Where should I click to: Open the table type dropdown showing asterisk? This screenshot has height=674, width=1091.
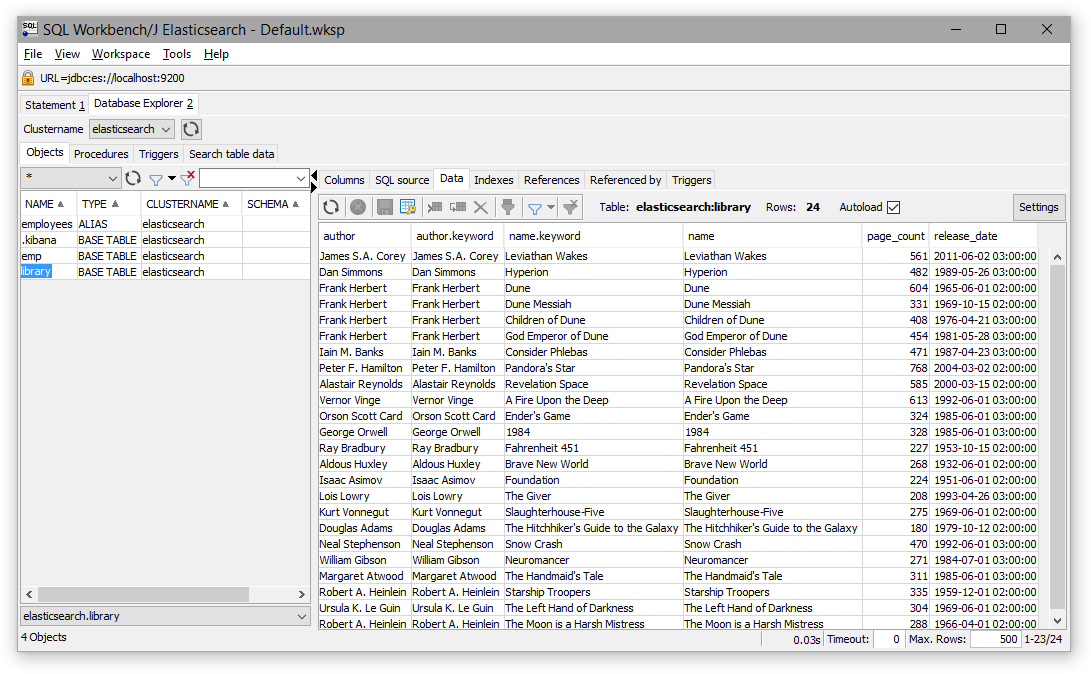coord(70,176)
